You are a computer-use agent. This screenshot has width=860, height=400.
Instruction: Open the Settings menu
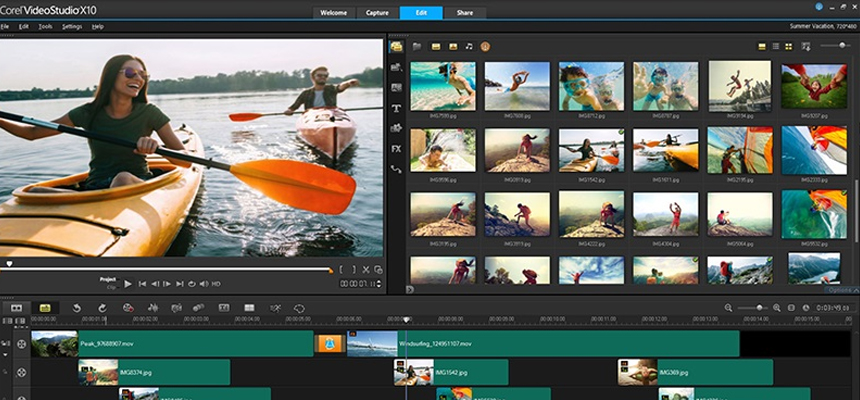coord(72,26)
